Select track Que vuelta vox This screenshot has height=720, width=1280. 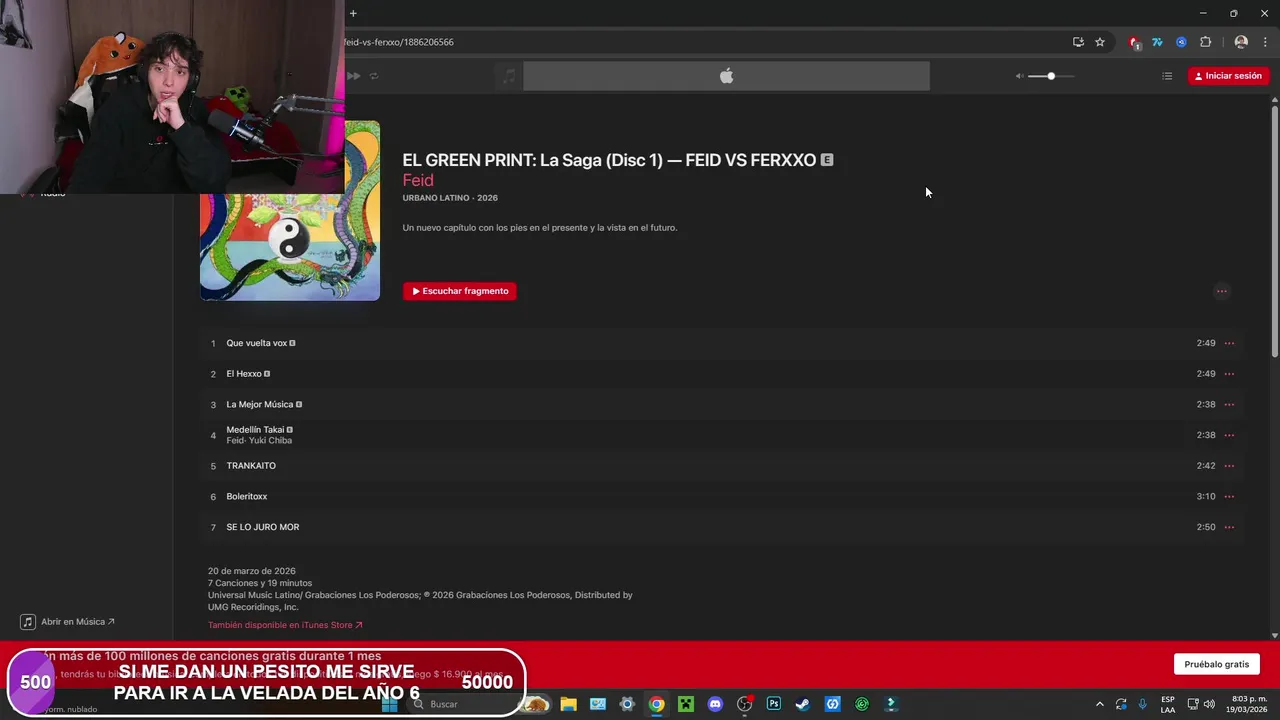point(720,343)
